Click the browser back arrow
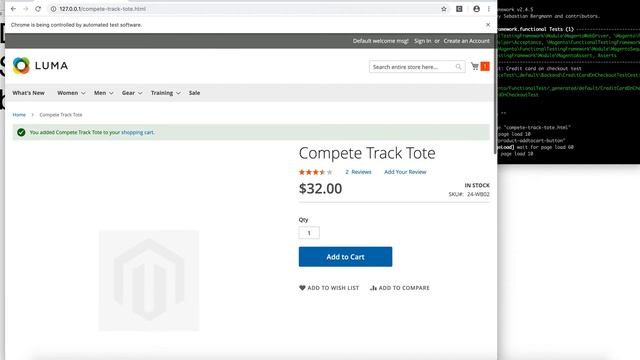The image size is (640, 360). pyautogui.click(x=13, y=9)
